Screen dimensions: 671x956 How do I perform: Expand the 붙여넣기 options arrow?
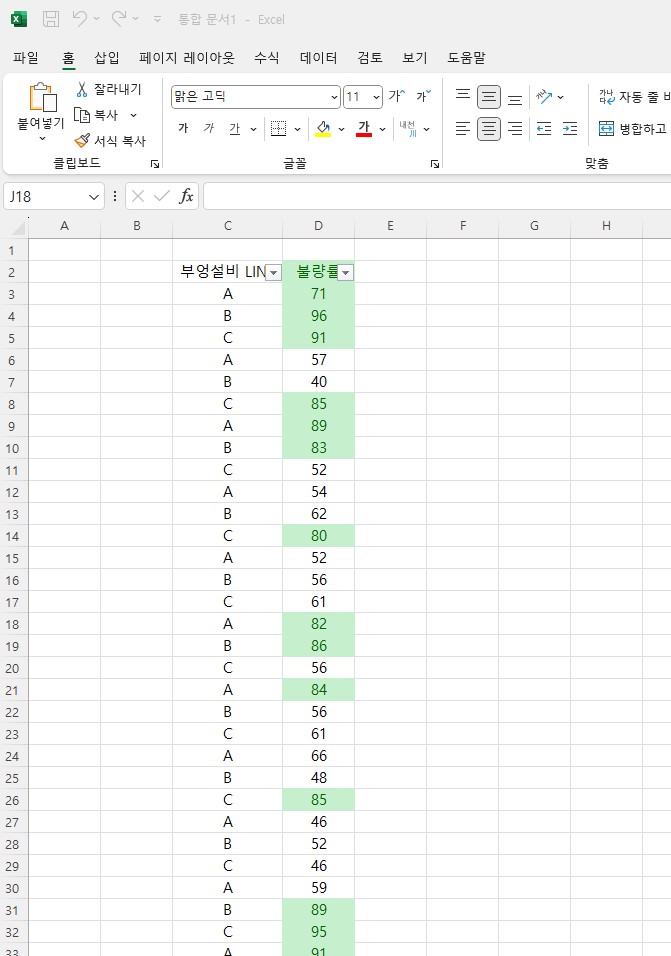point(42,139)
